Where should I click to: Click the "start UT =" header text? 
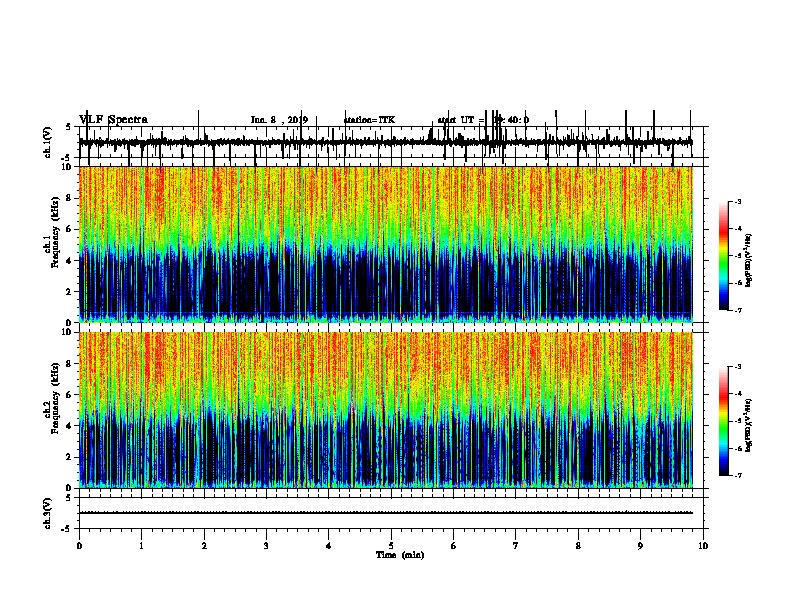[461, 120]
